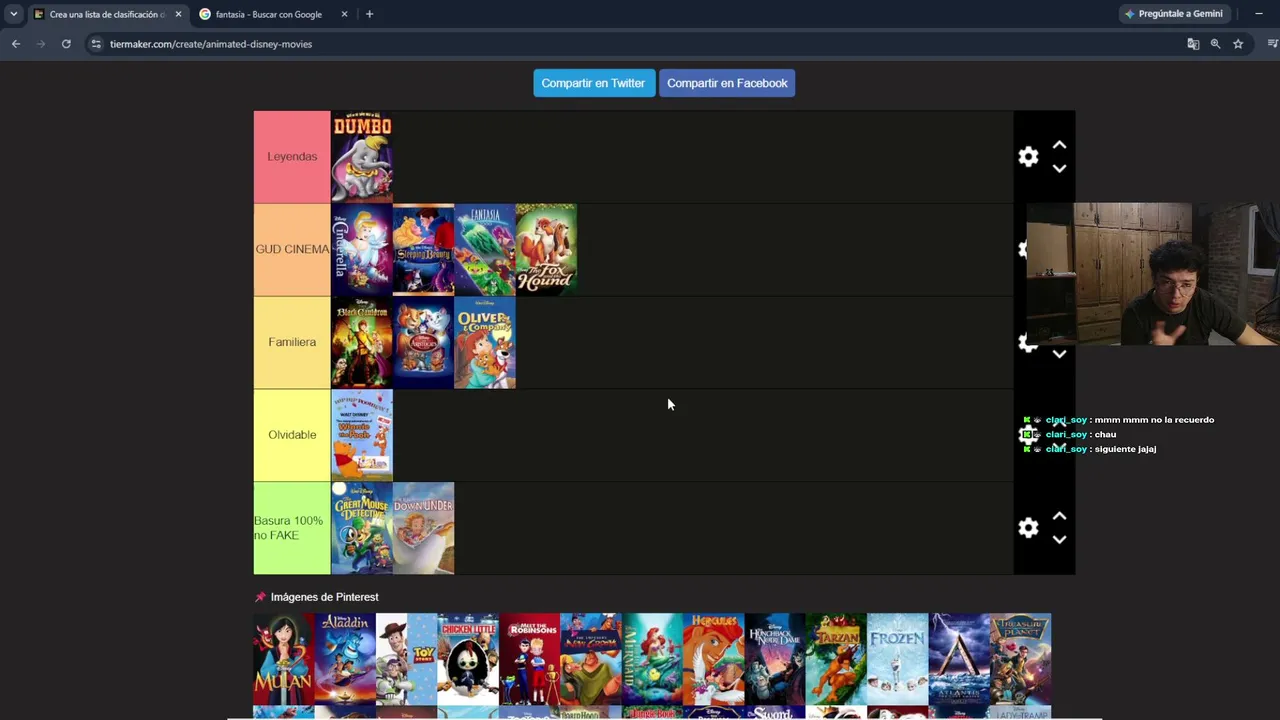The width and height of the screenshot is (1280, 720).
Task: Select the Winnie the Pooh poster
Action: click(x=362, y=435)
